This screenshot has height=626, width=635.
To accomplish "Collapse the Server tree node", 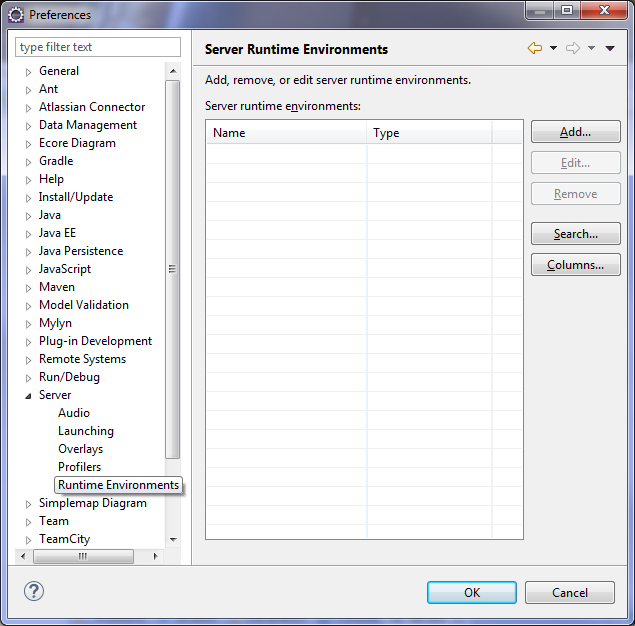I will tap(28, 395).
